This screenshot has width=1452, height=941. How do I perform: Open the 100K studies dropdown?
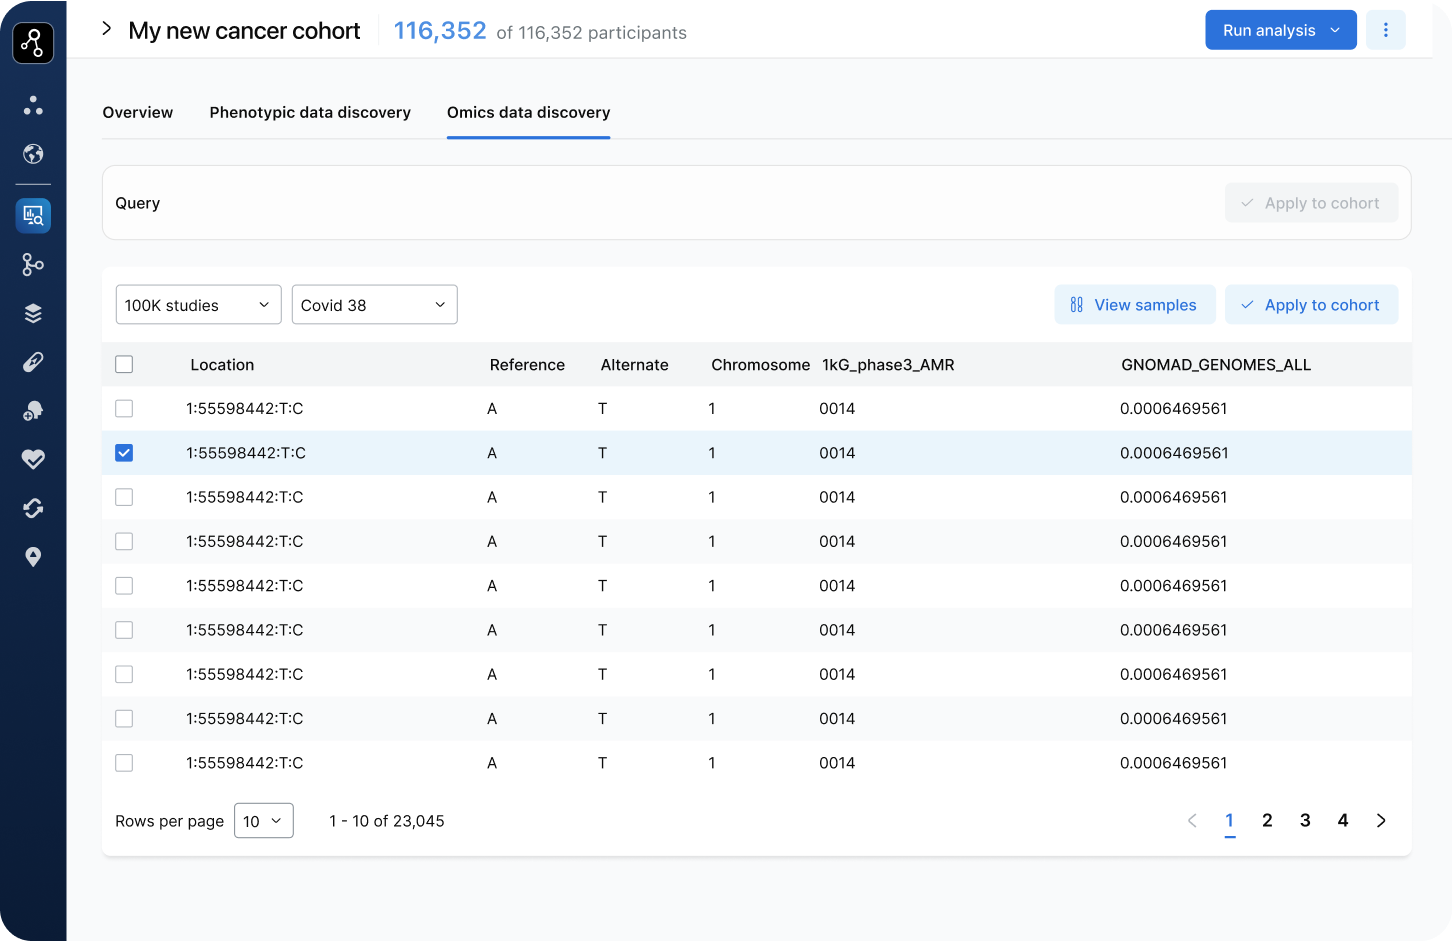tap(198, 305)
